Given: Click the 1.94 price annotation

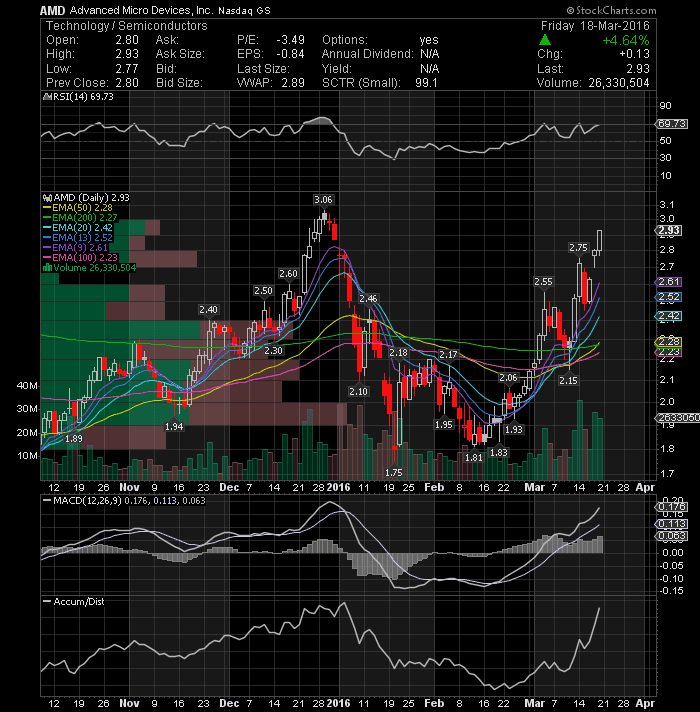Looking at the screenshot, I should point(174,426).
